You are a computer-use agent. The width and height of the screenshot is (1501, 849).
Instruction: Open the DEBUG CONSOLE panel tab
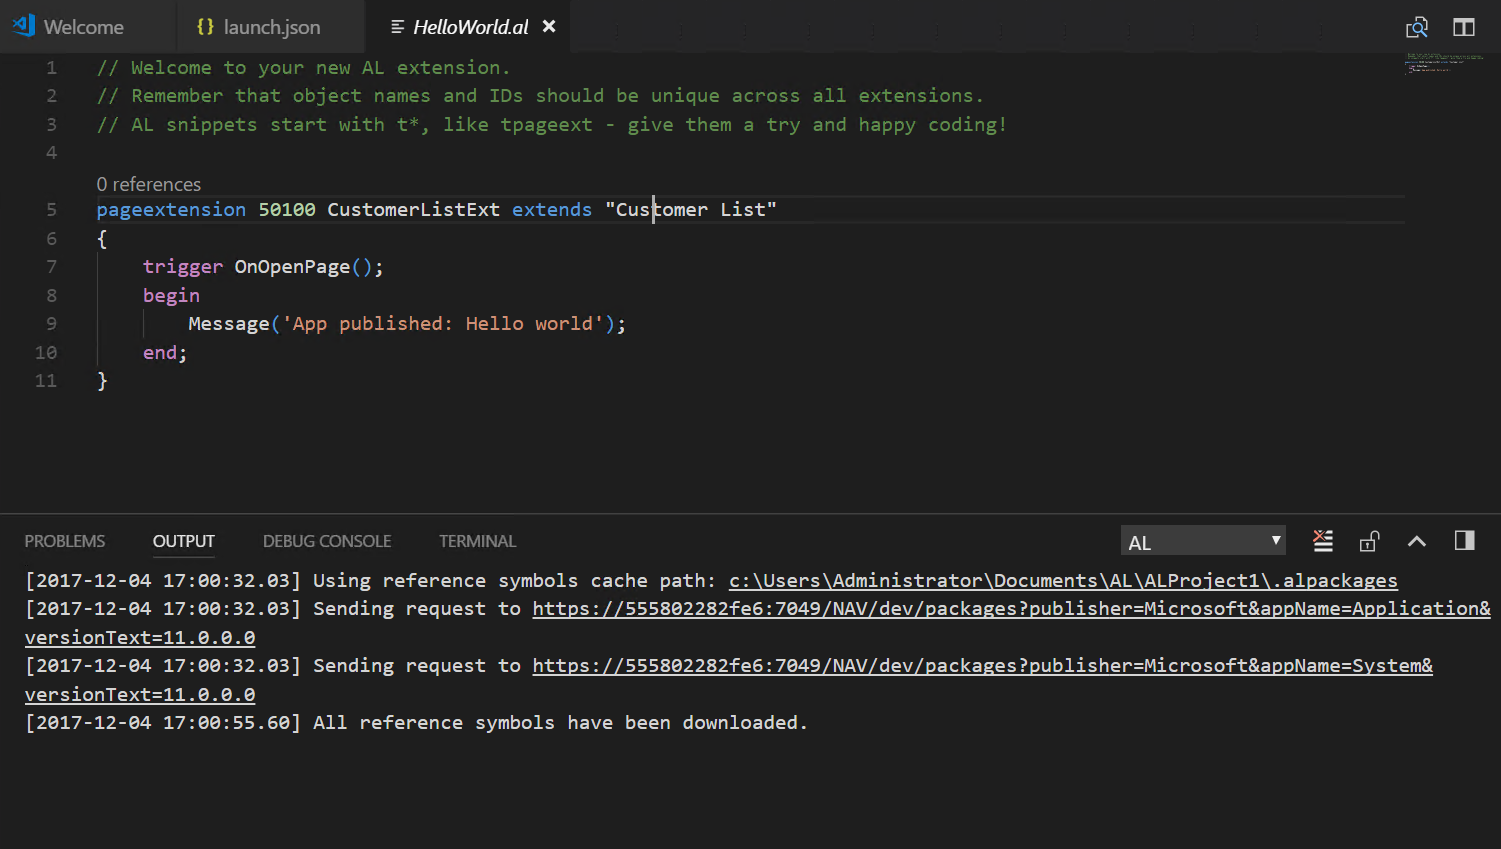click(x=326, y=540)
